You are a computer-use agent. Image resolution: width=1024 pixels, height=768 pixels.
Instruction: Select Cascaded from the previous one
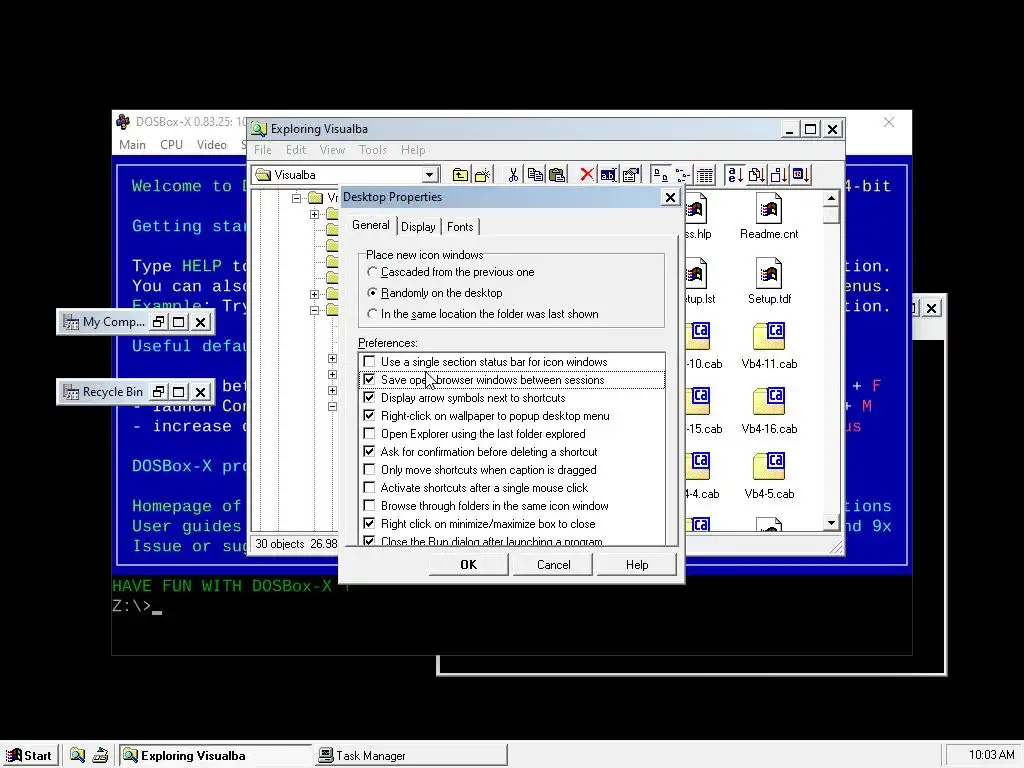point(372,272)
